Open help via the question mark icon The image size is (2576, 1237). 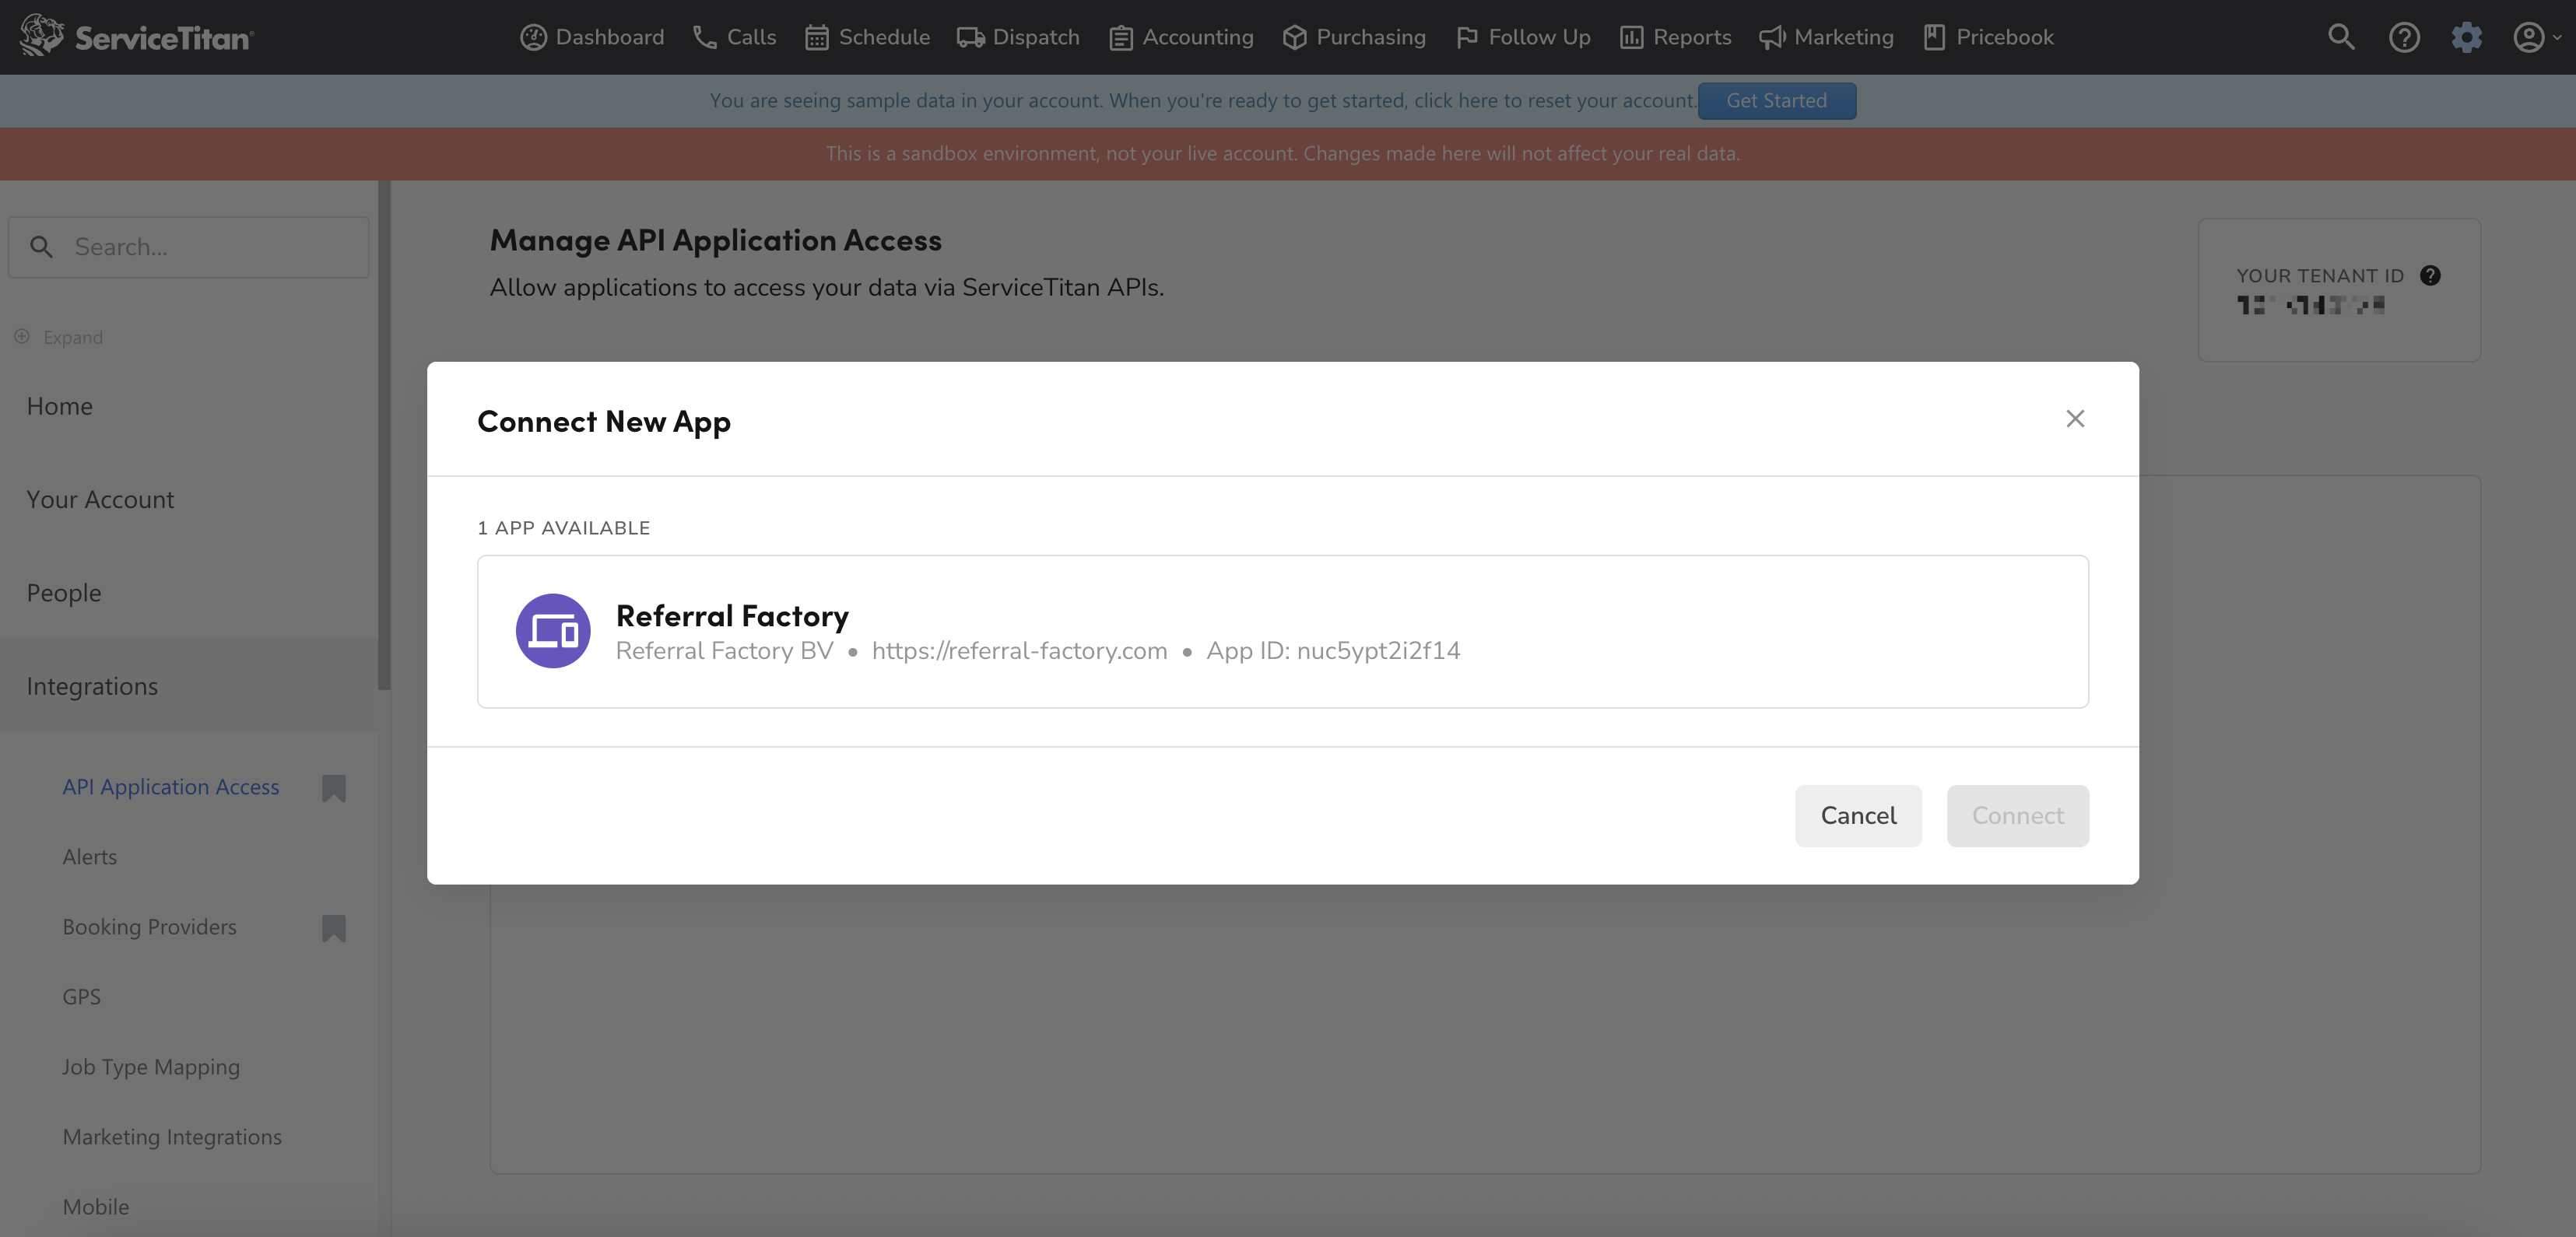tap(2404, 37)
